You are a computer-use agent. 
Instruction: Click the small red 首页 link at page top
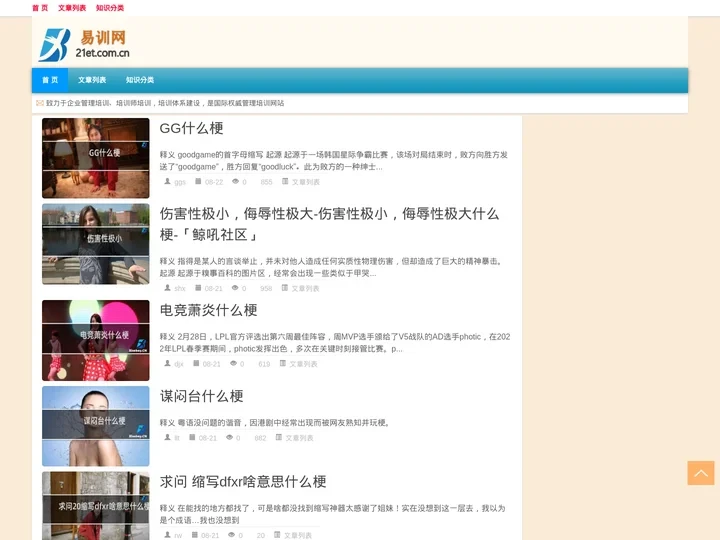(x=40, y=8)
